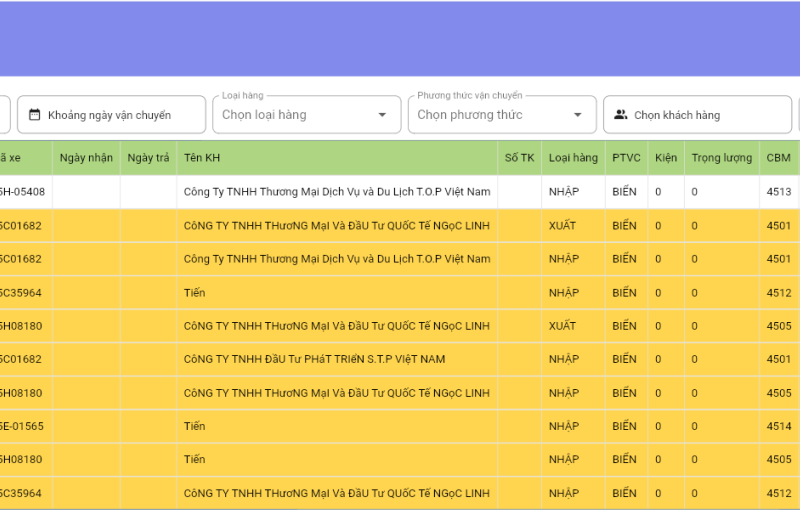Select the S.T.P Việt Nam company row
Image resolution: width=800 pixels, height=520 pixels.
[315, 359]
